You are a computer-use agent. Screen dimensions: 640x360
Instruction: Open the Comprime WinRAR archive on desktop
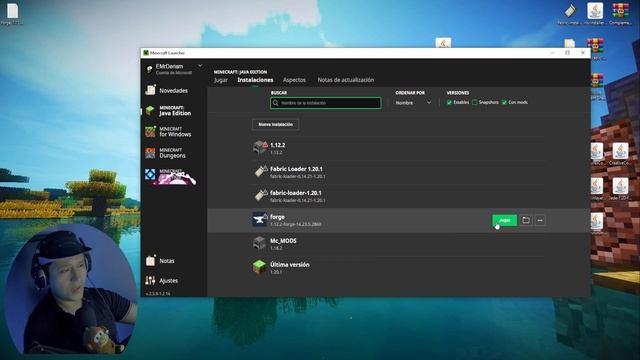click(x=620, y=14)
